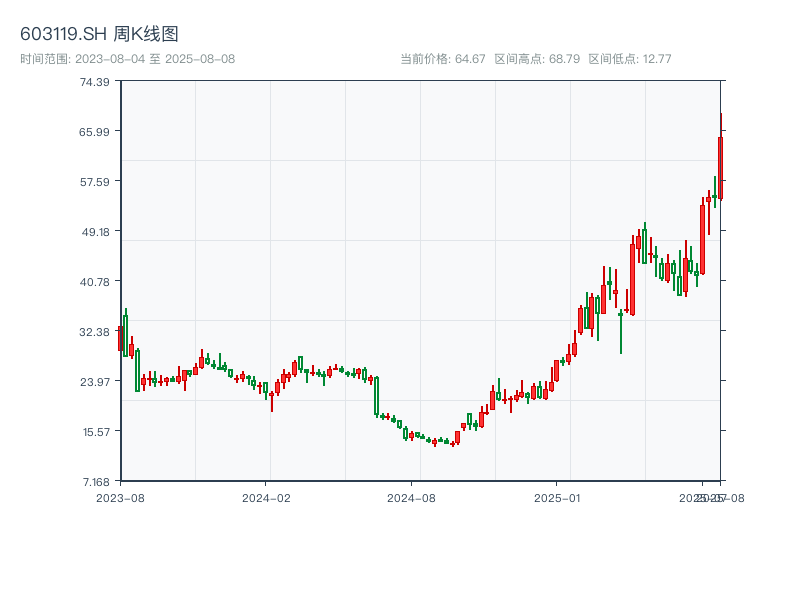Viewport: 800px width, 600px height.
Task: Select the 2024-02 x-axis date label
Action: tap(266, 497)
